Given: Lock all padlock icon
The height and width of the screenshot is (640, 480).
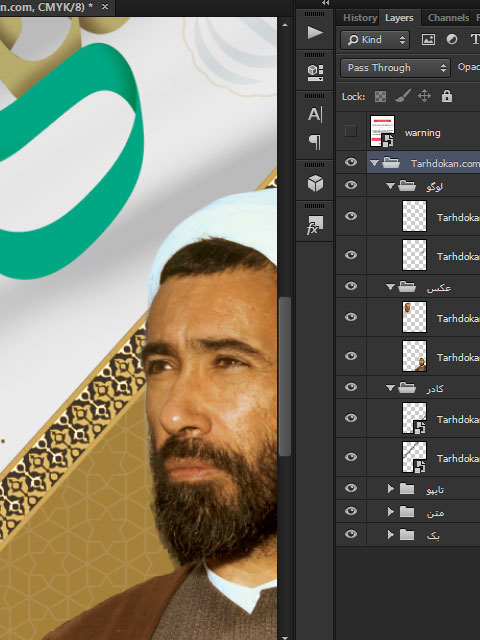Looking at the screenshot, I should point(447,96).
